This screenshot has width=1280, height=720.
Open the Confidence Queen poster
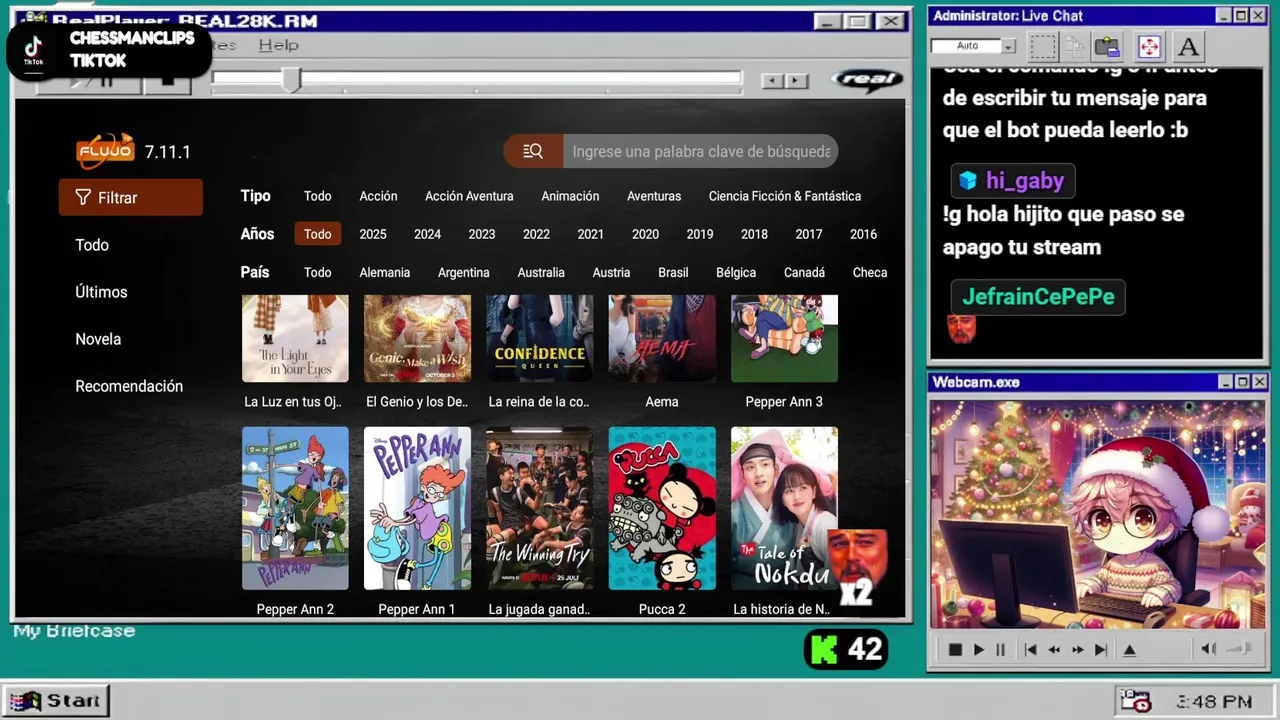pyautogui.click(x=540, y=338)
